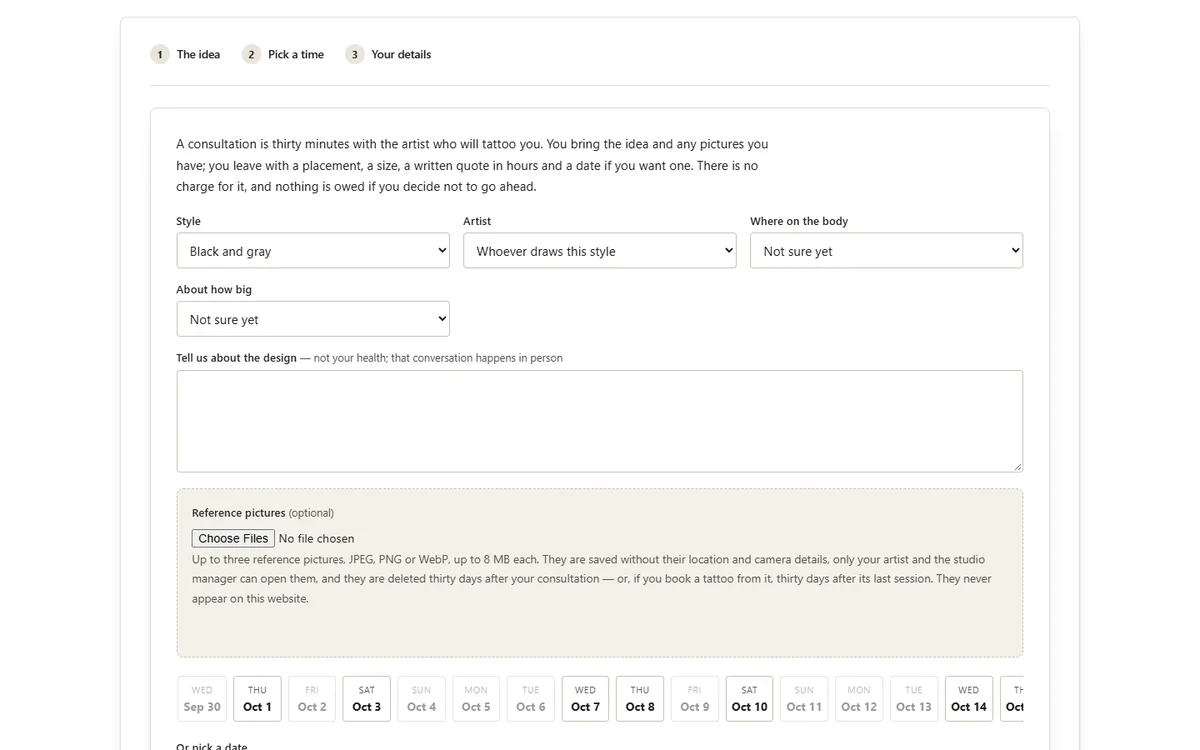
Task: Choose the Wed Oct 14 date
Action: point(969,699)
